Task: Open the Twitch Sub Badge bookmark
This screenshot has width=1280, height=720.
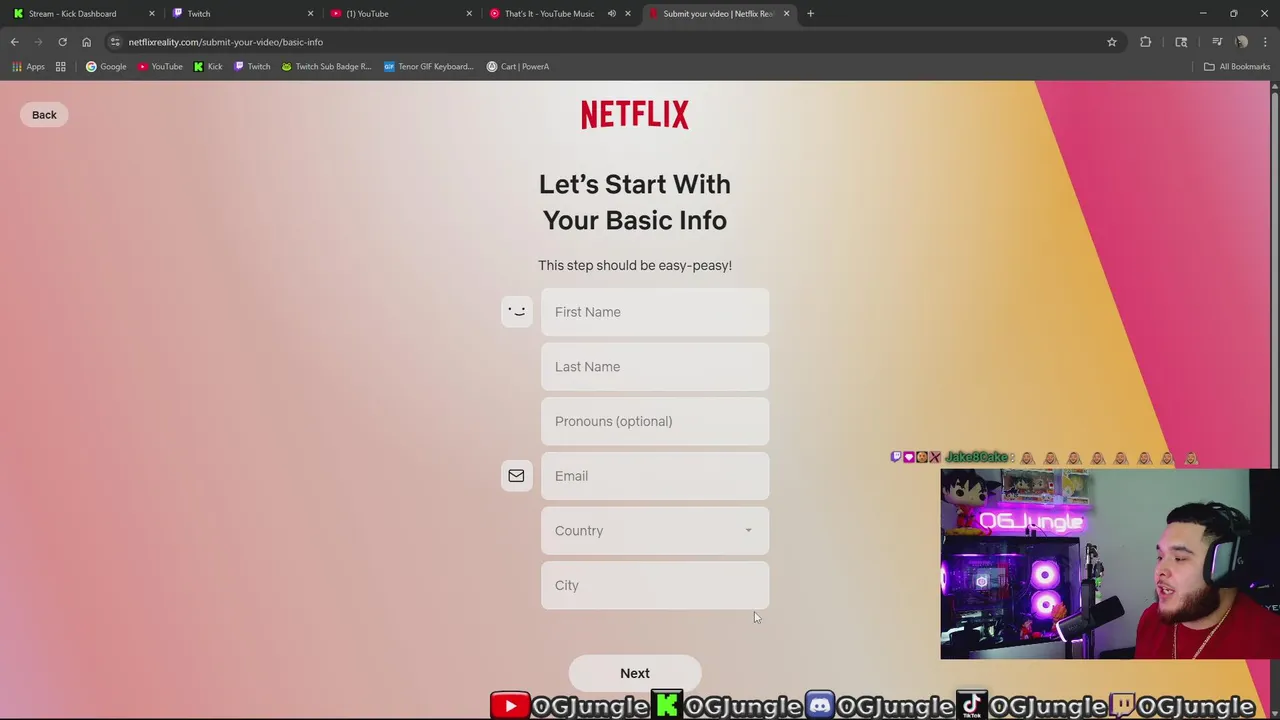Action: click(326, 66)
